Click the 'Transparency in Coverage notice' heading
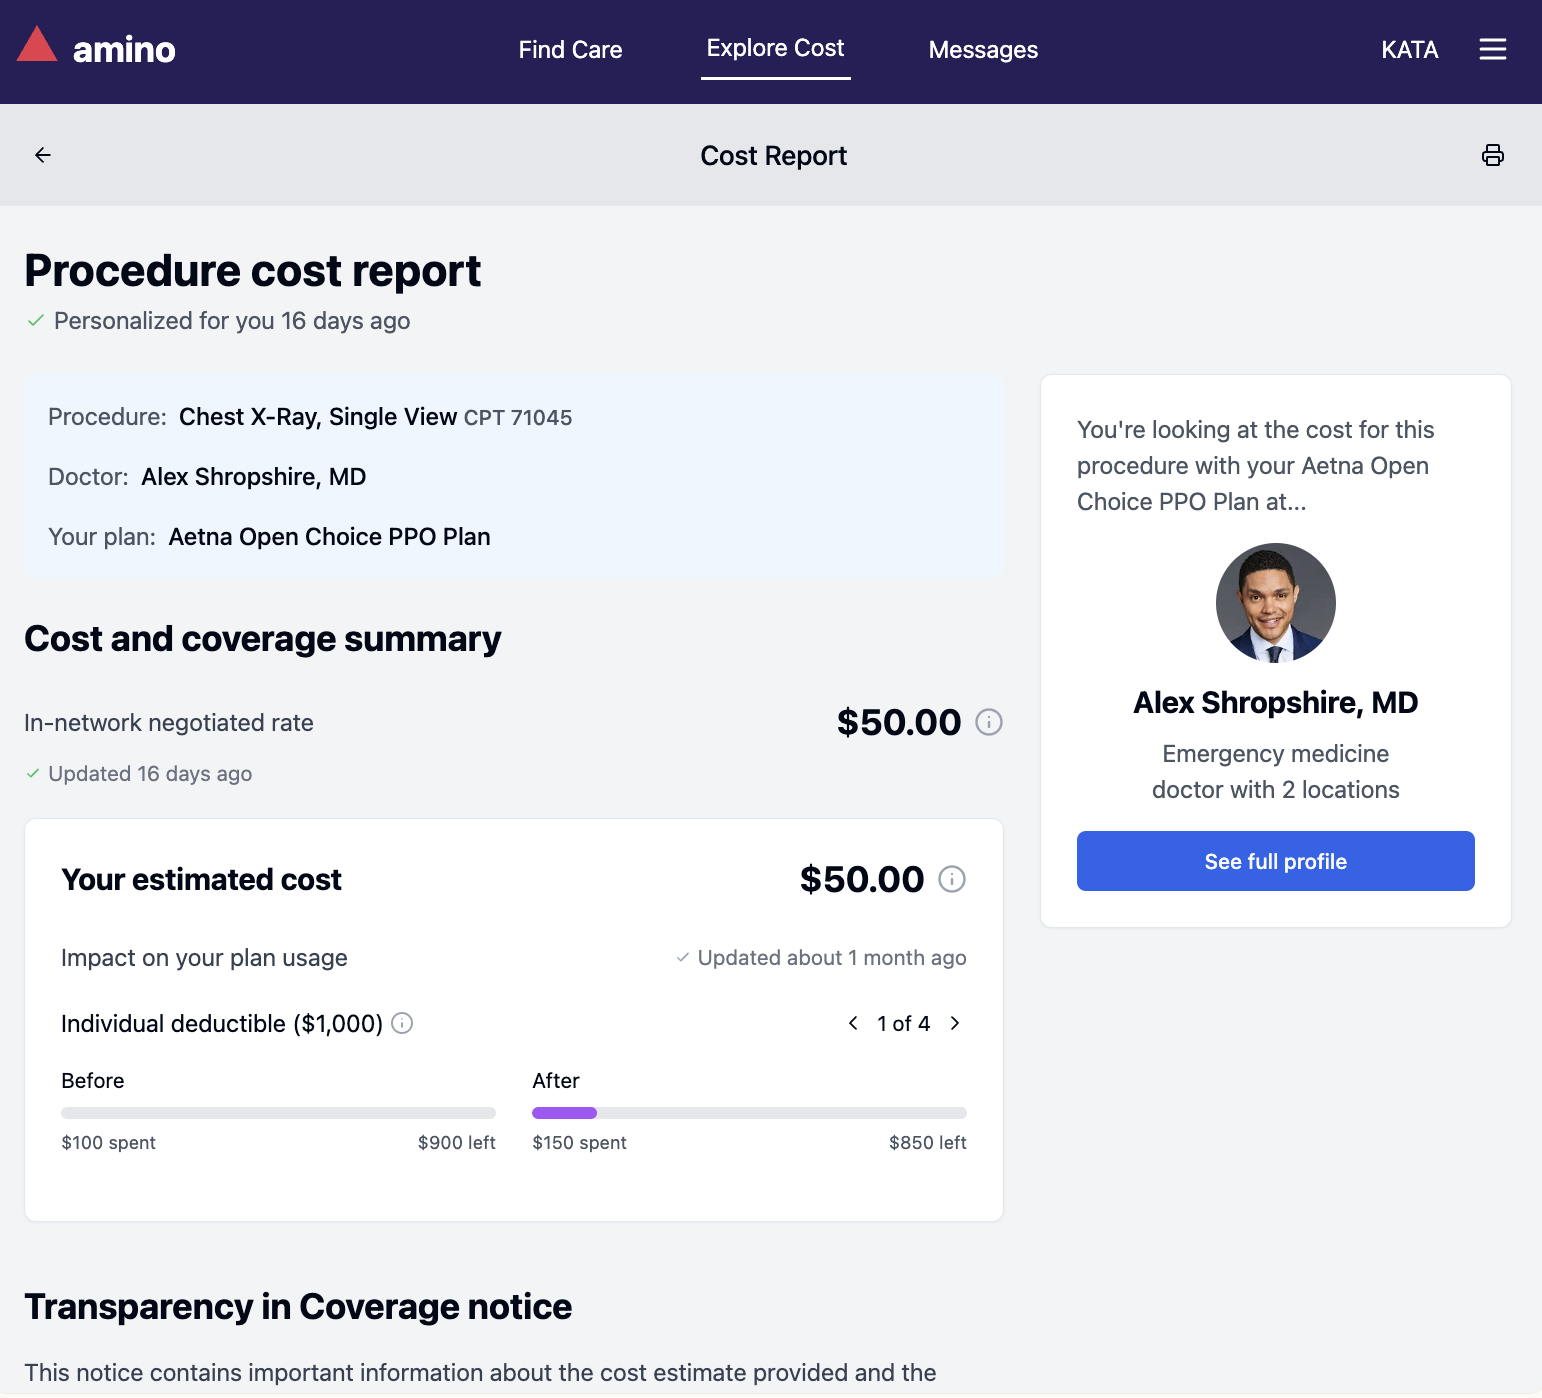The image size is (1542, 1398). click(x=298, y=1307)
